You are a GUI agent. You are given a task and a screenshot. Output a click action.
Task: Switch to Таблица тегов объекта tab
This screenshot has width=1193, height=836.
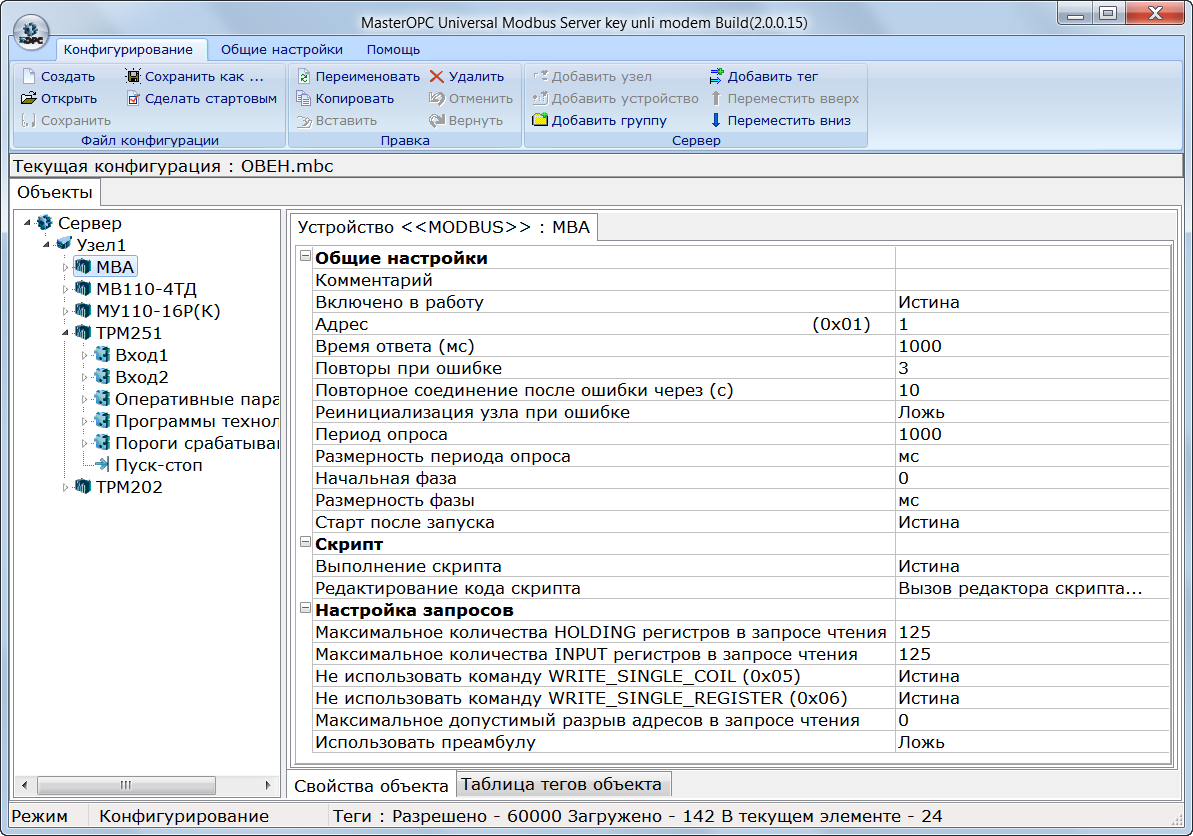click(x=562, y=784)
